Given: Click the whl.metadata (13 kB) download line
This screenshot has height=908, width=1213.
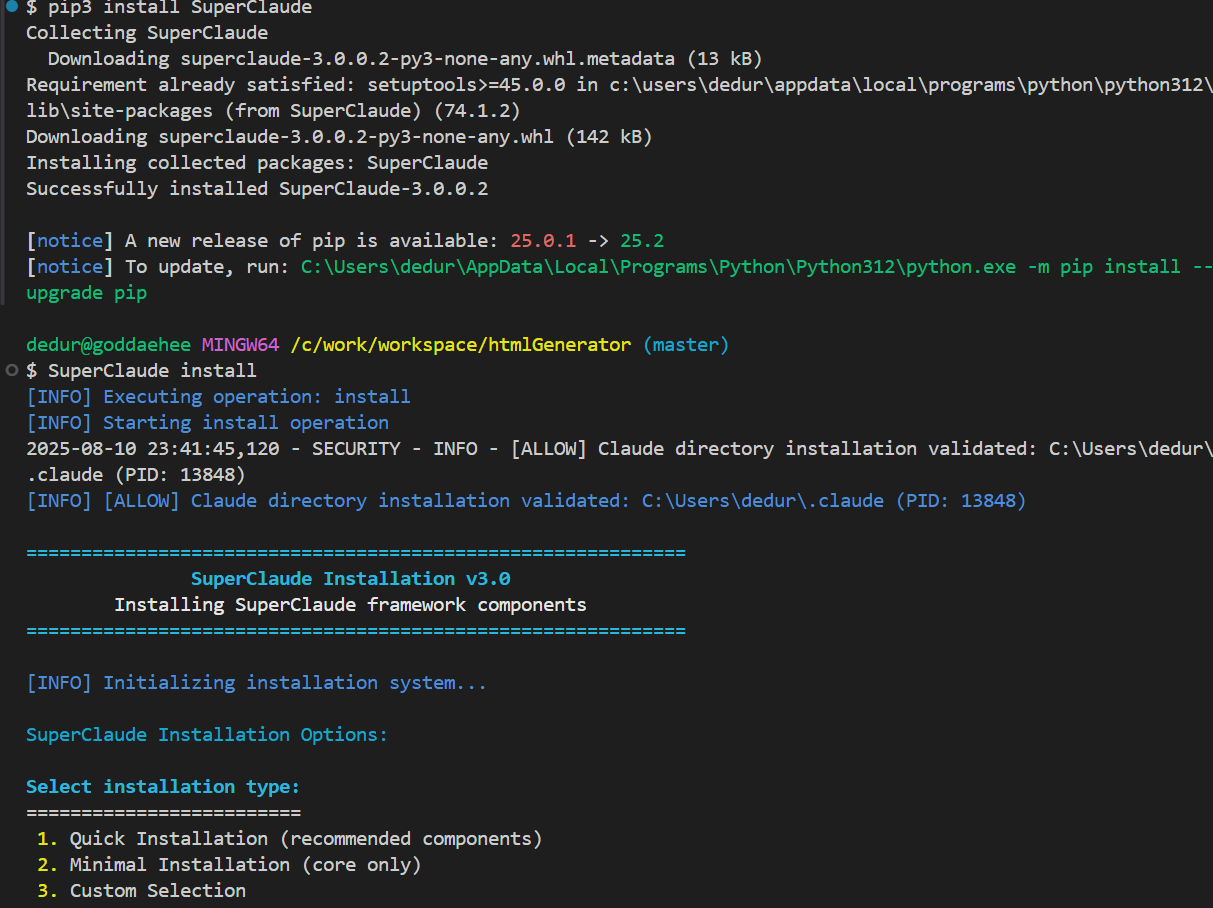Looking at the screenshot, I should 405,59.
